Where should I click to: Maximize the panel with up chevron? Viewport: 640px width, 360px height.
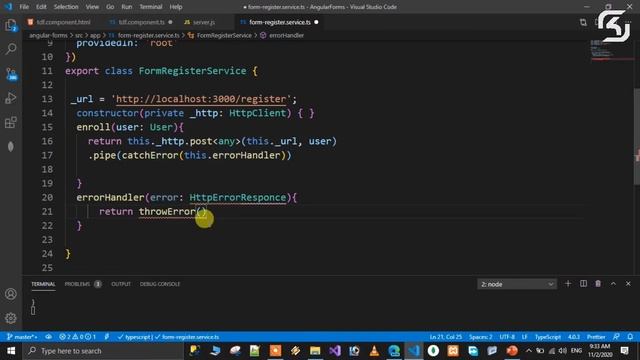(613, 284)
